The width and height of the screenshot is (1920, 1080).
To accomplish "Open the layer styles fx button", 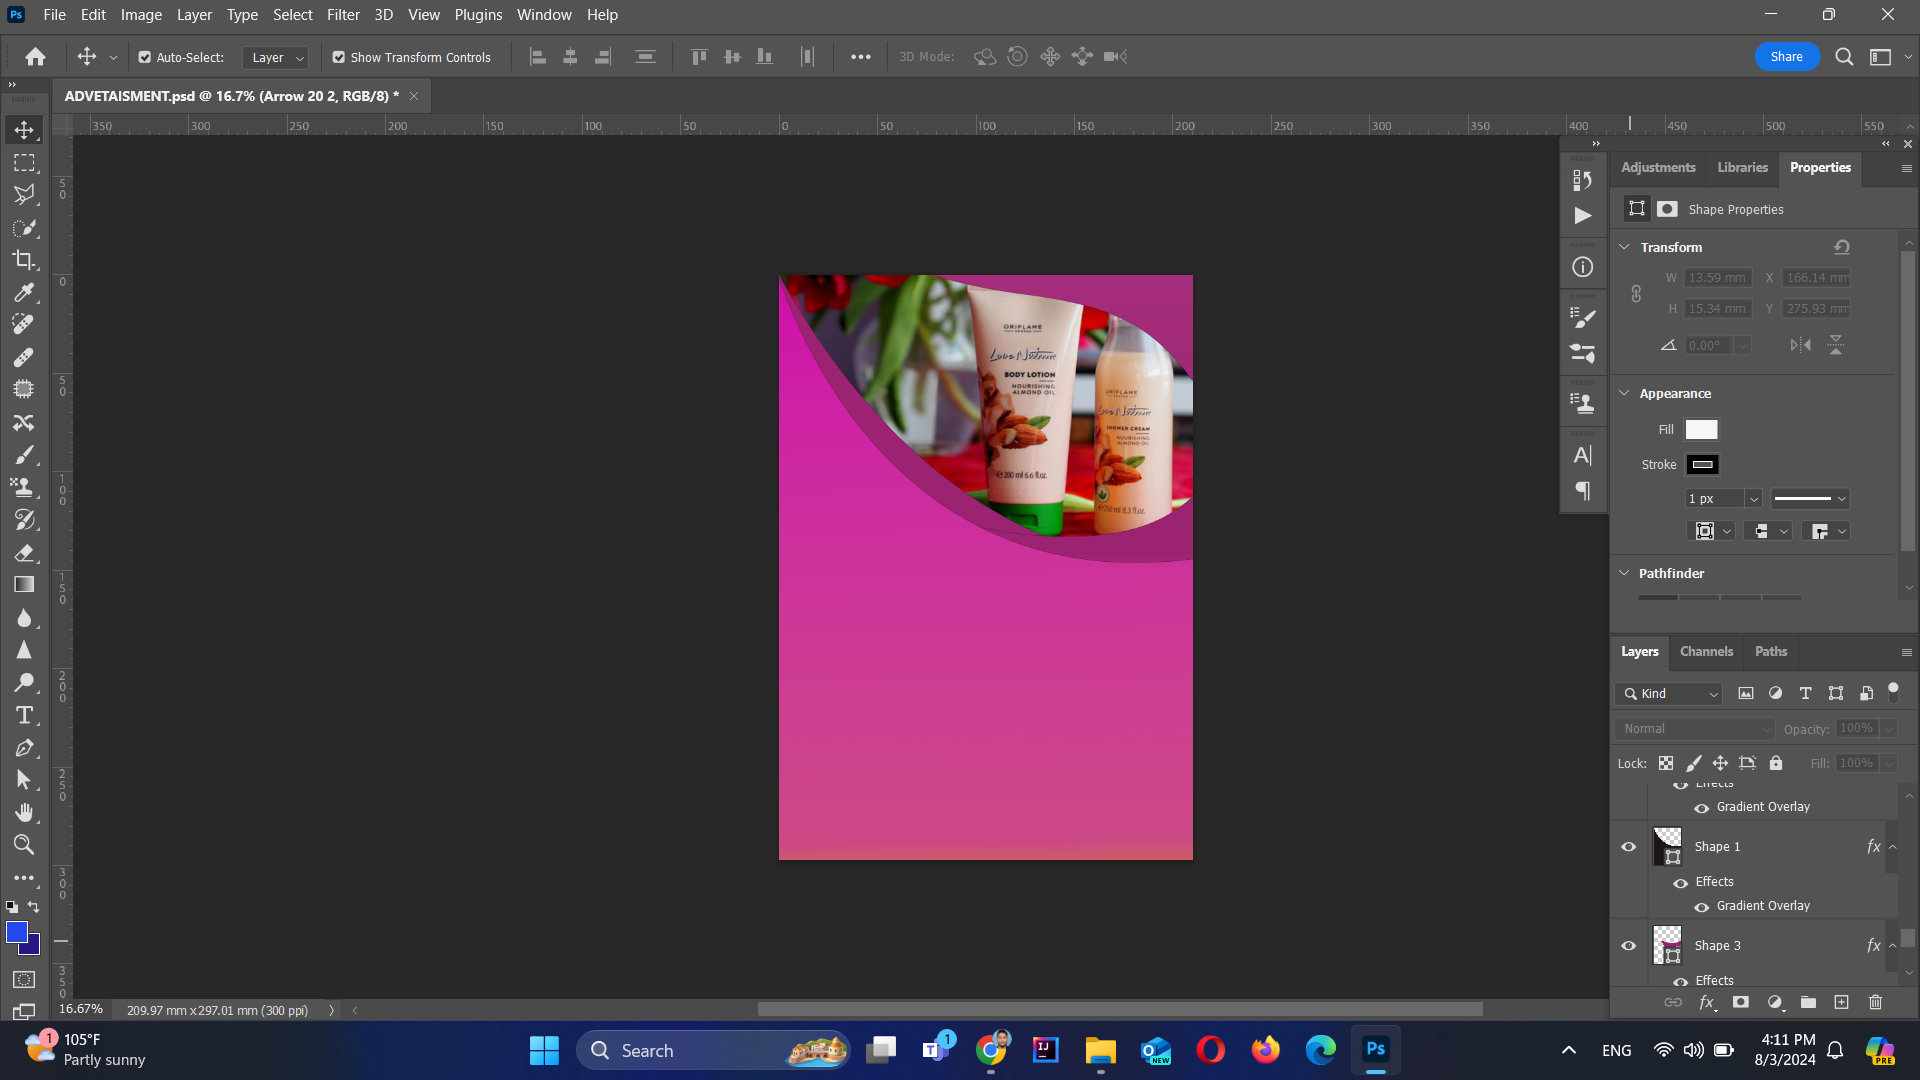I will point(1707,1002).
